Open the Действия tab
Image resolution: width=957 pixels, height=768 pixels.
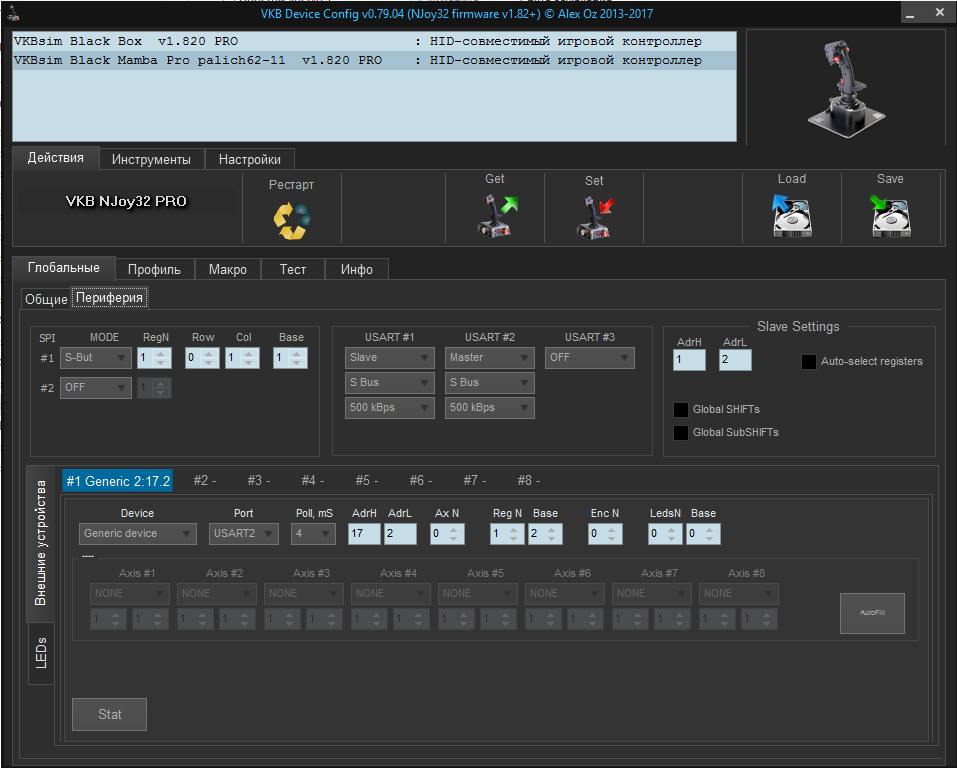click(56, 158)
